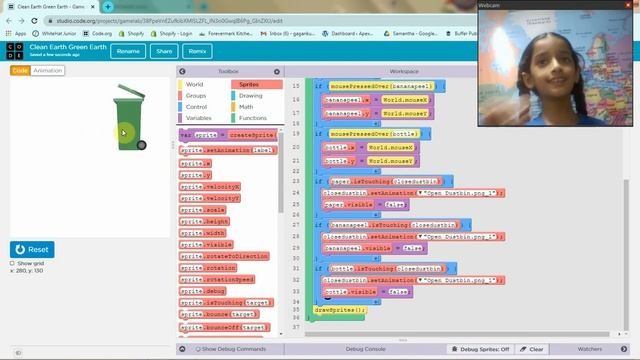Open a new browser tab

coord(108,7)
